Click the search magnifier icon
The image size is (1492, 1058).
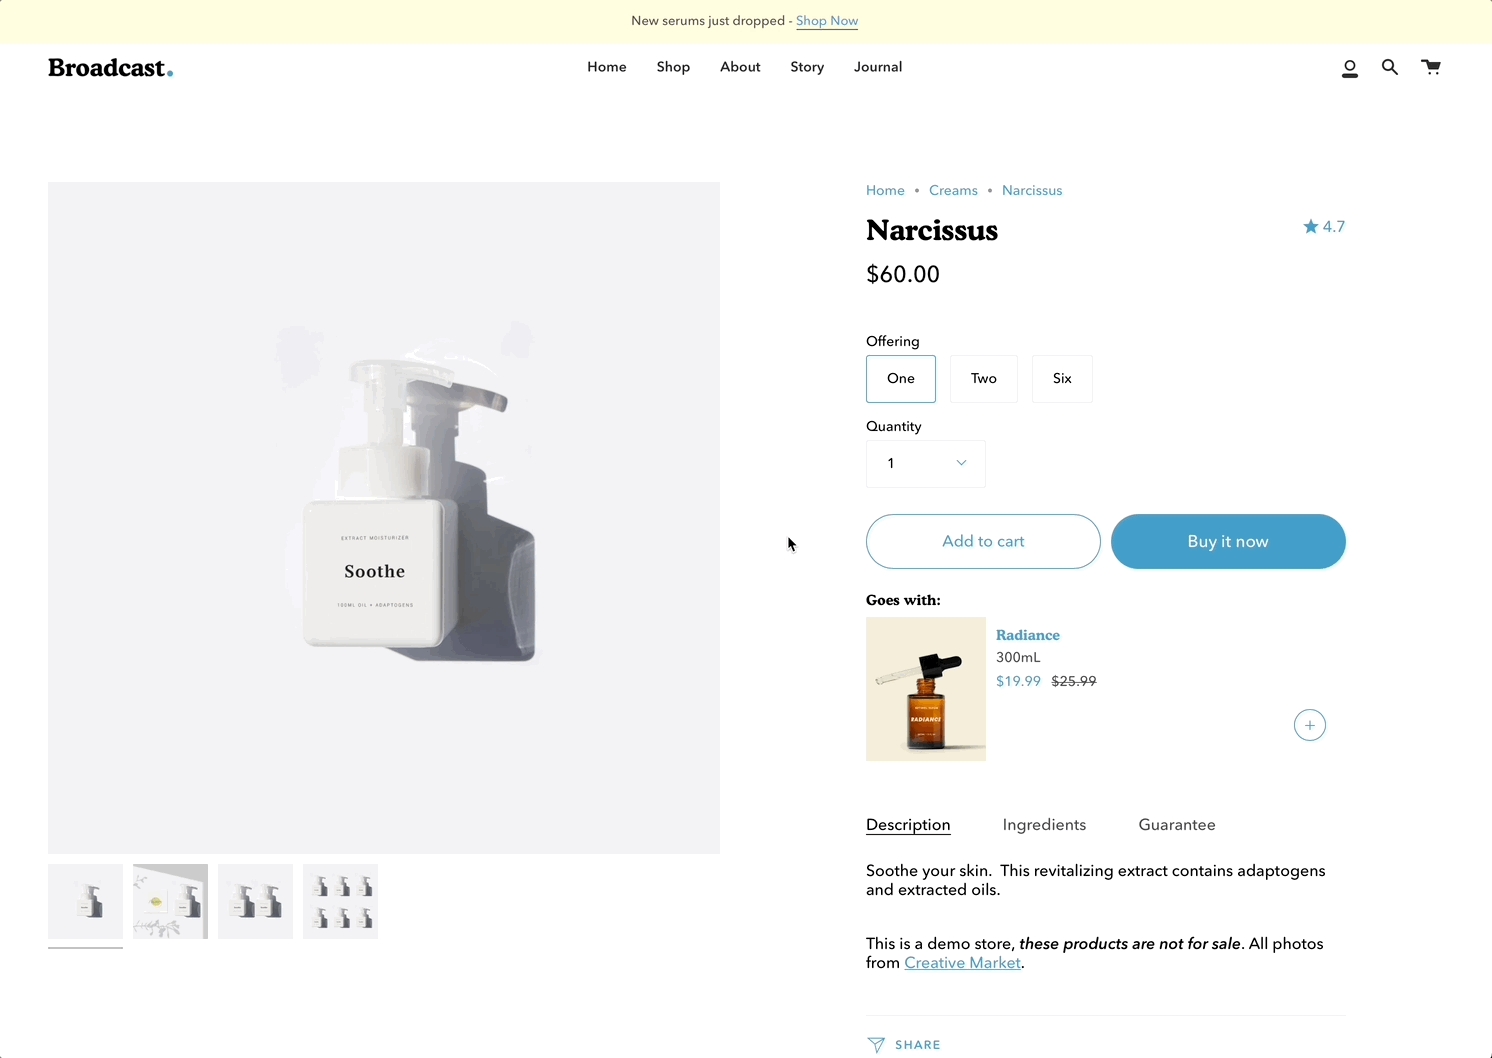point(1389,67)
